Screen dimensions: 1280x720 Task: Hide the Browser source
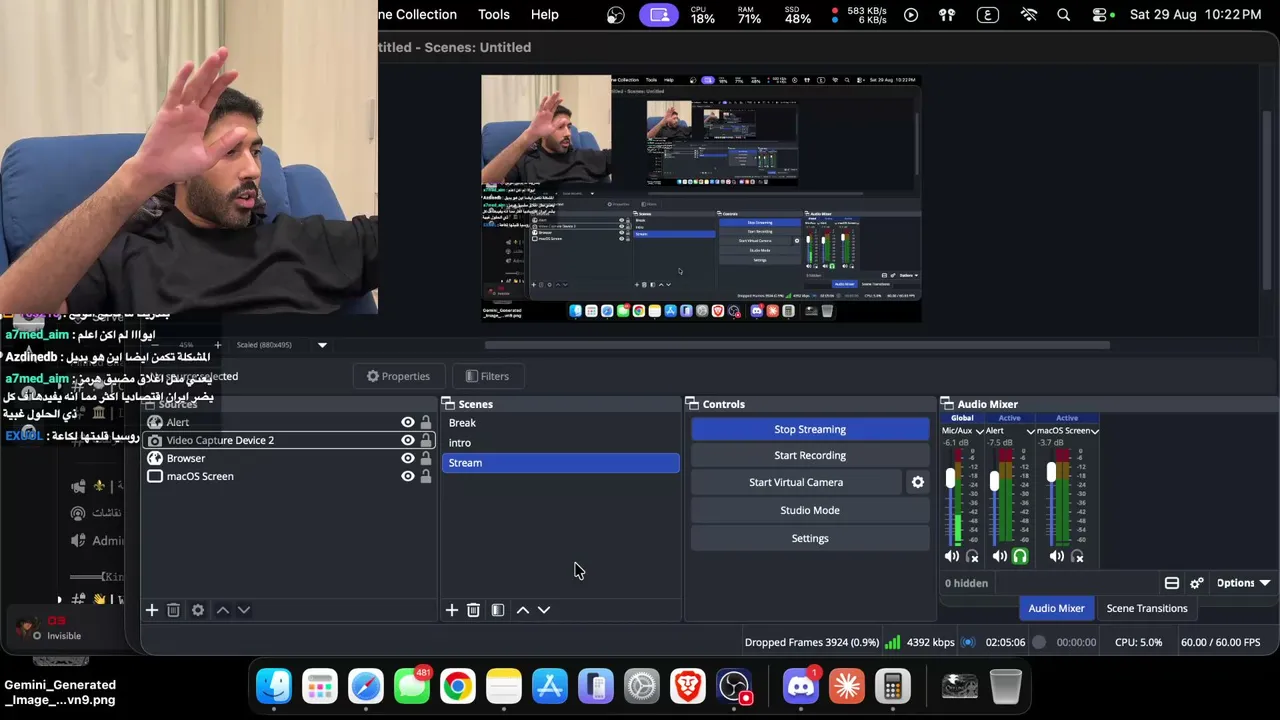pos(407,459)
